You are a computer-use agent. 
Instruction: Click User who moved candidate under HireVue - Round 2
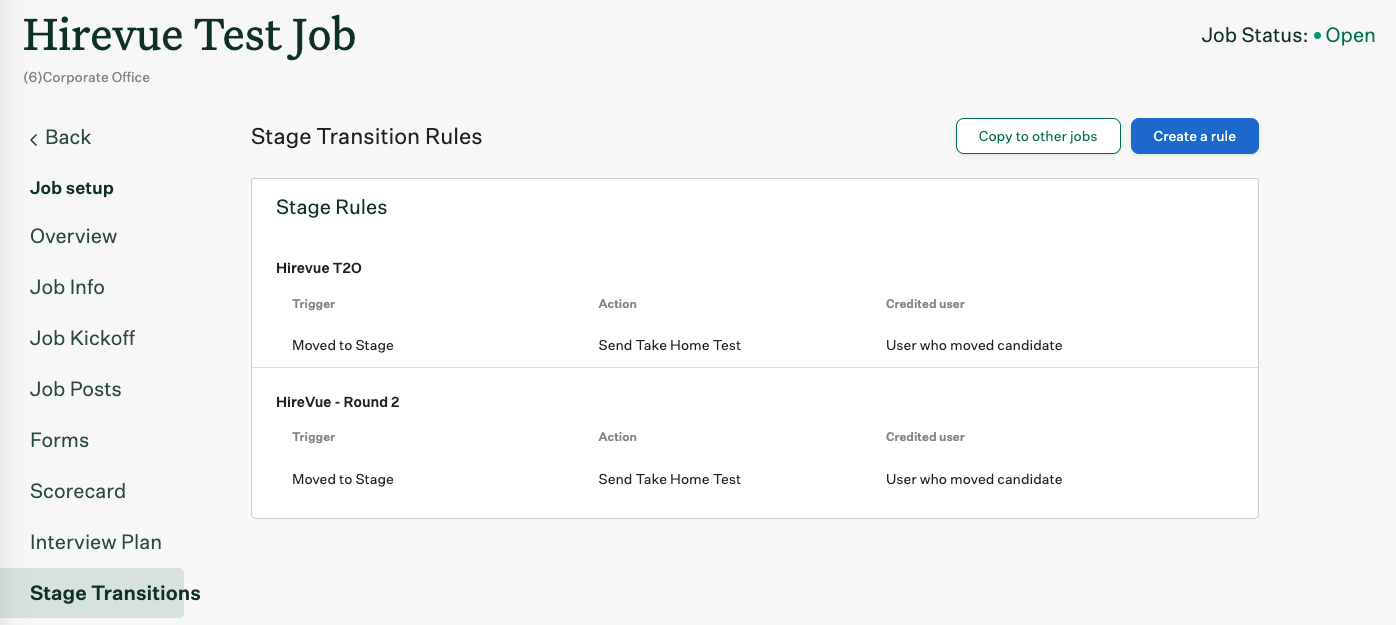pos(973,479)
